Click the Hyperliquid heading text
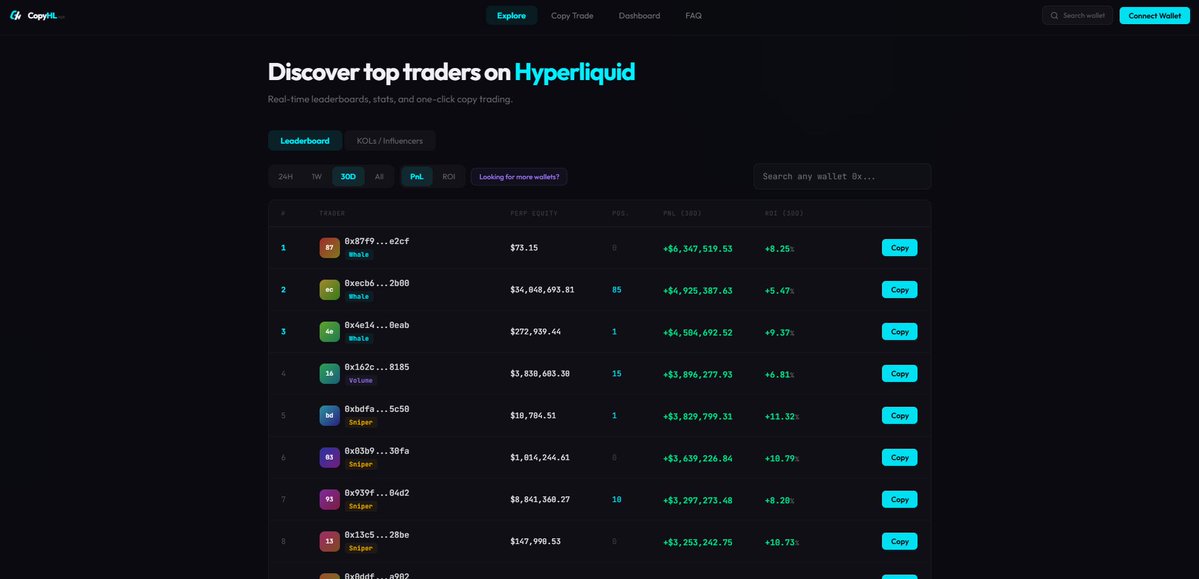The height and width of the screenshot is (579, 1199). (574, 73)
